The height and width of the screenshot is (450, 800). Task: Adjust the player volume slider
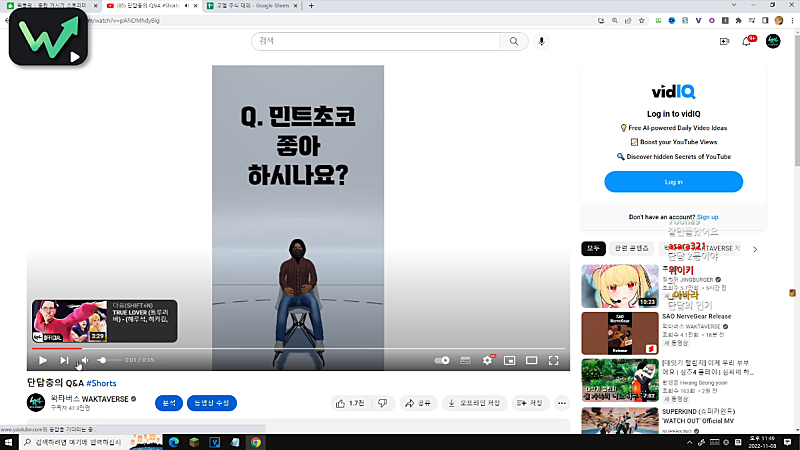coord(109,360)
